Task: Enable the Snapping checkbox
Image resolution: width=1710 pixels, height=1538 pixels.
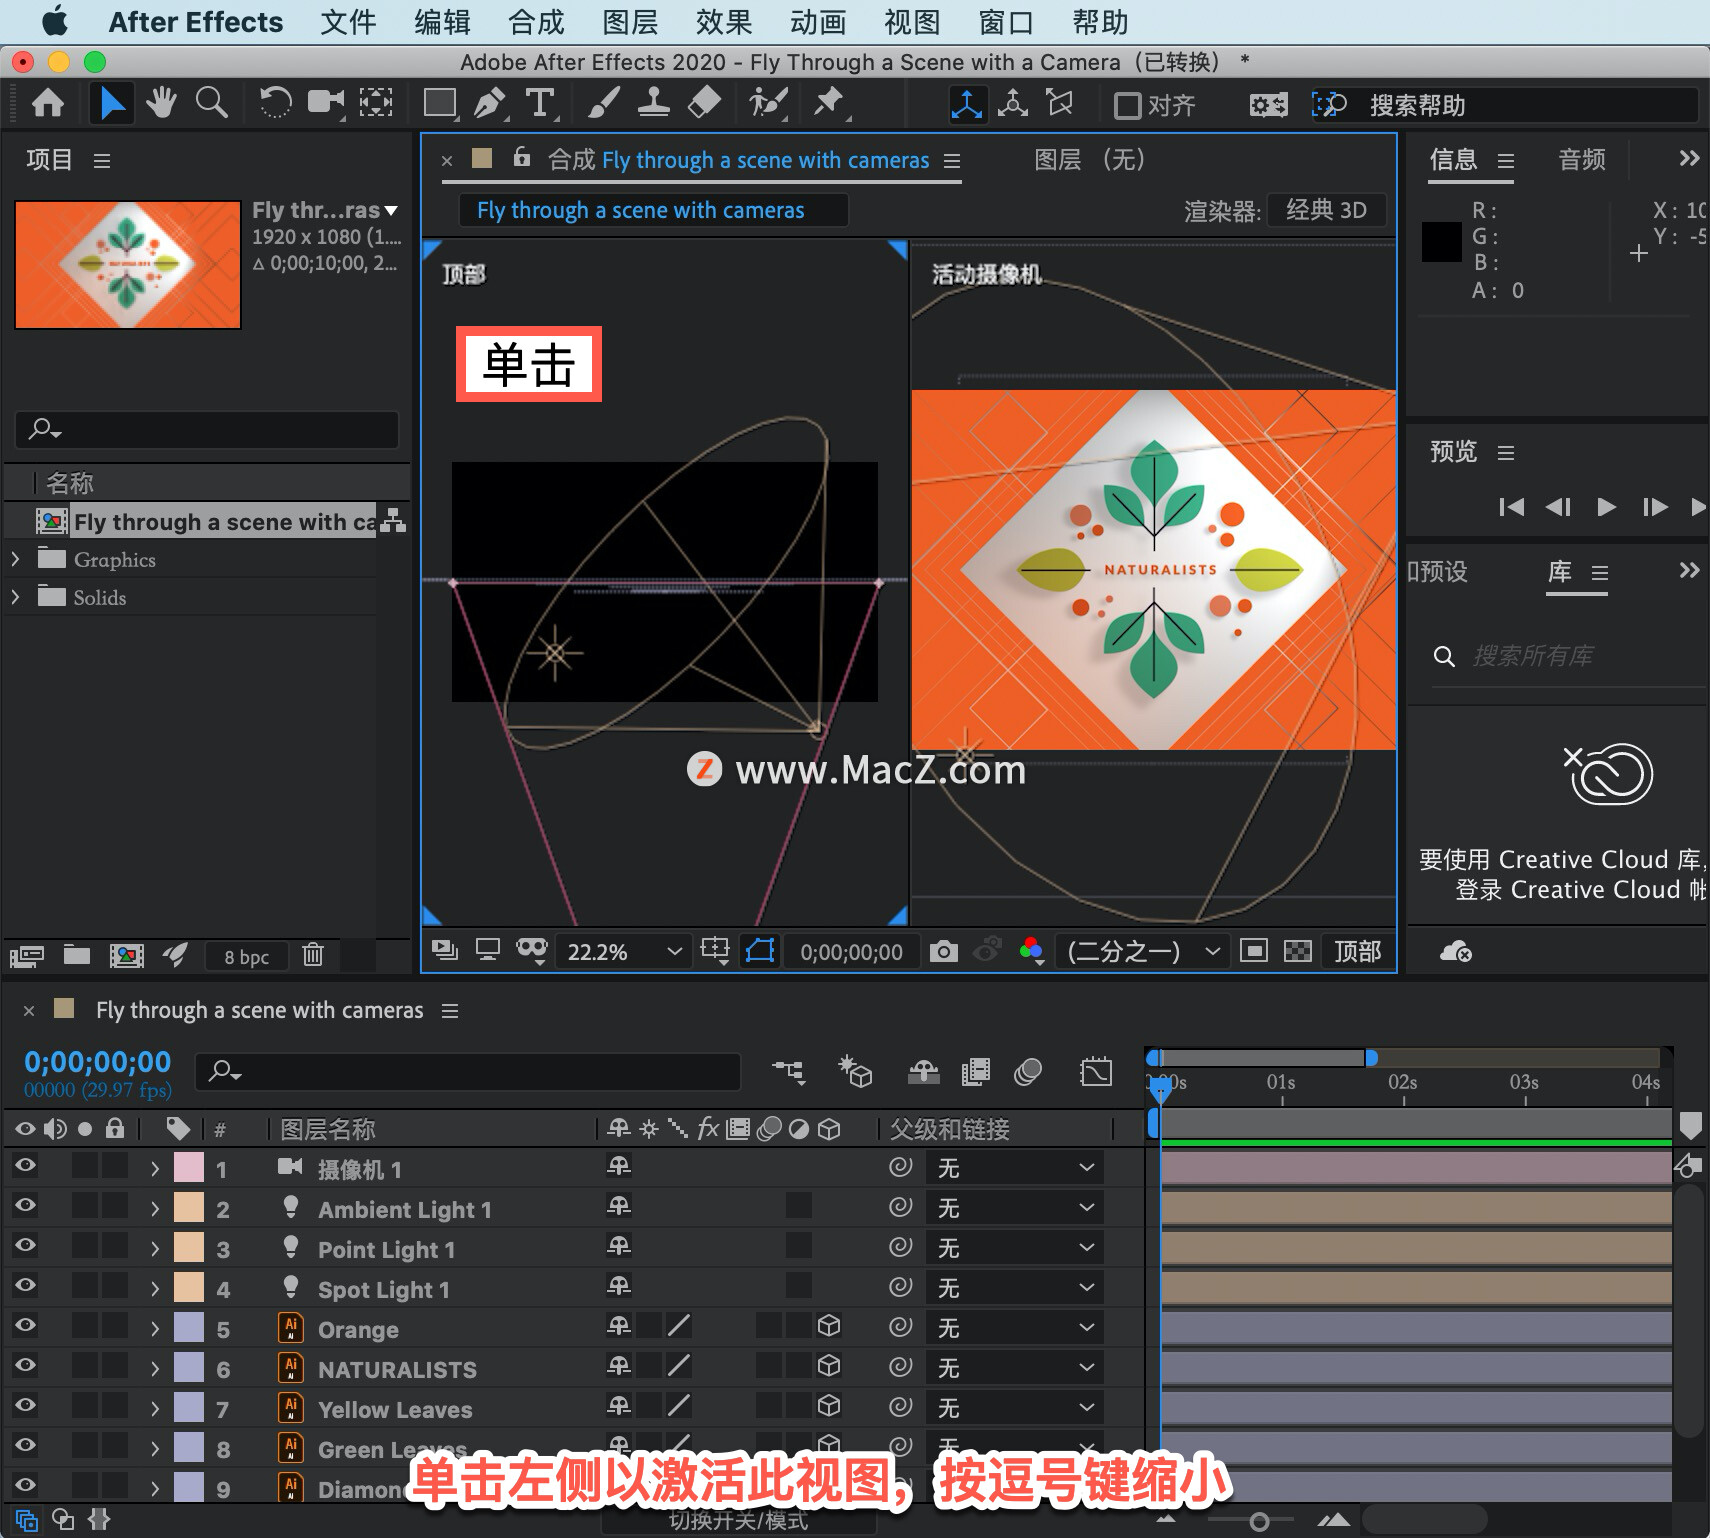Action: [x=1128, y=106]
